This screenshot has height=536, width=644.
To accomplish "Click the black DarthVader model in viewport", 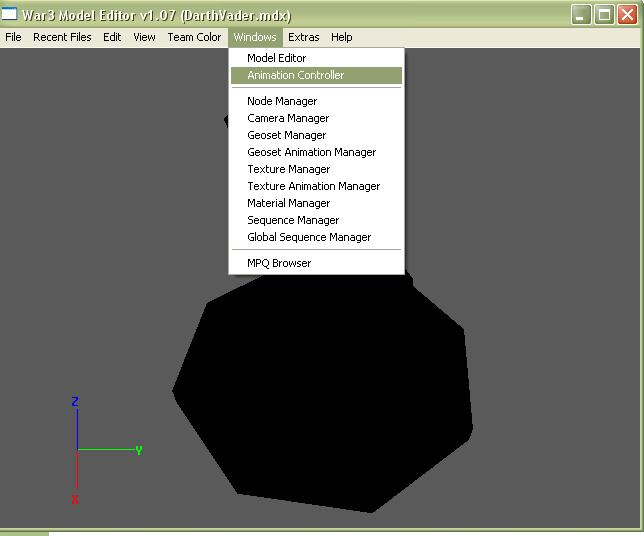I will pyautogui.click(x=324, y=394).
